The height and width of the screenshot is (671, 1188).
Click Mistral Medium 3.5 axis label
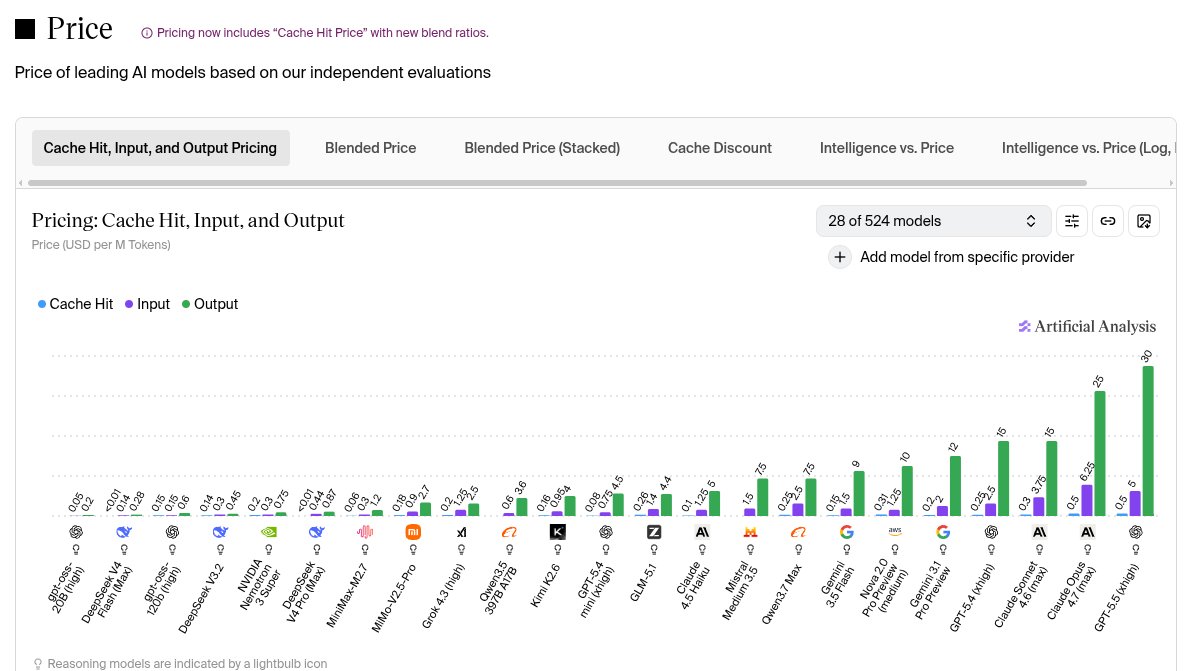coord(739,591)
